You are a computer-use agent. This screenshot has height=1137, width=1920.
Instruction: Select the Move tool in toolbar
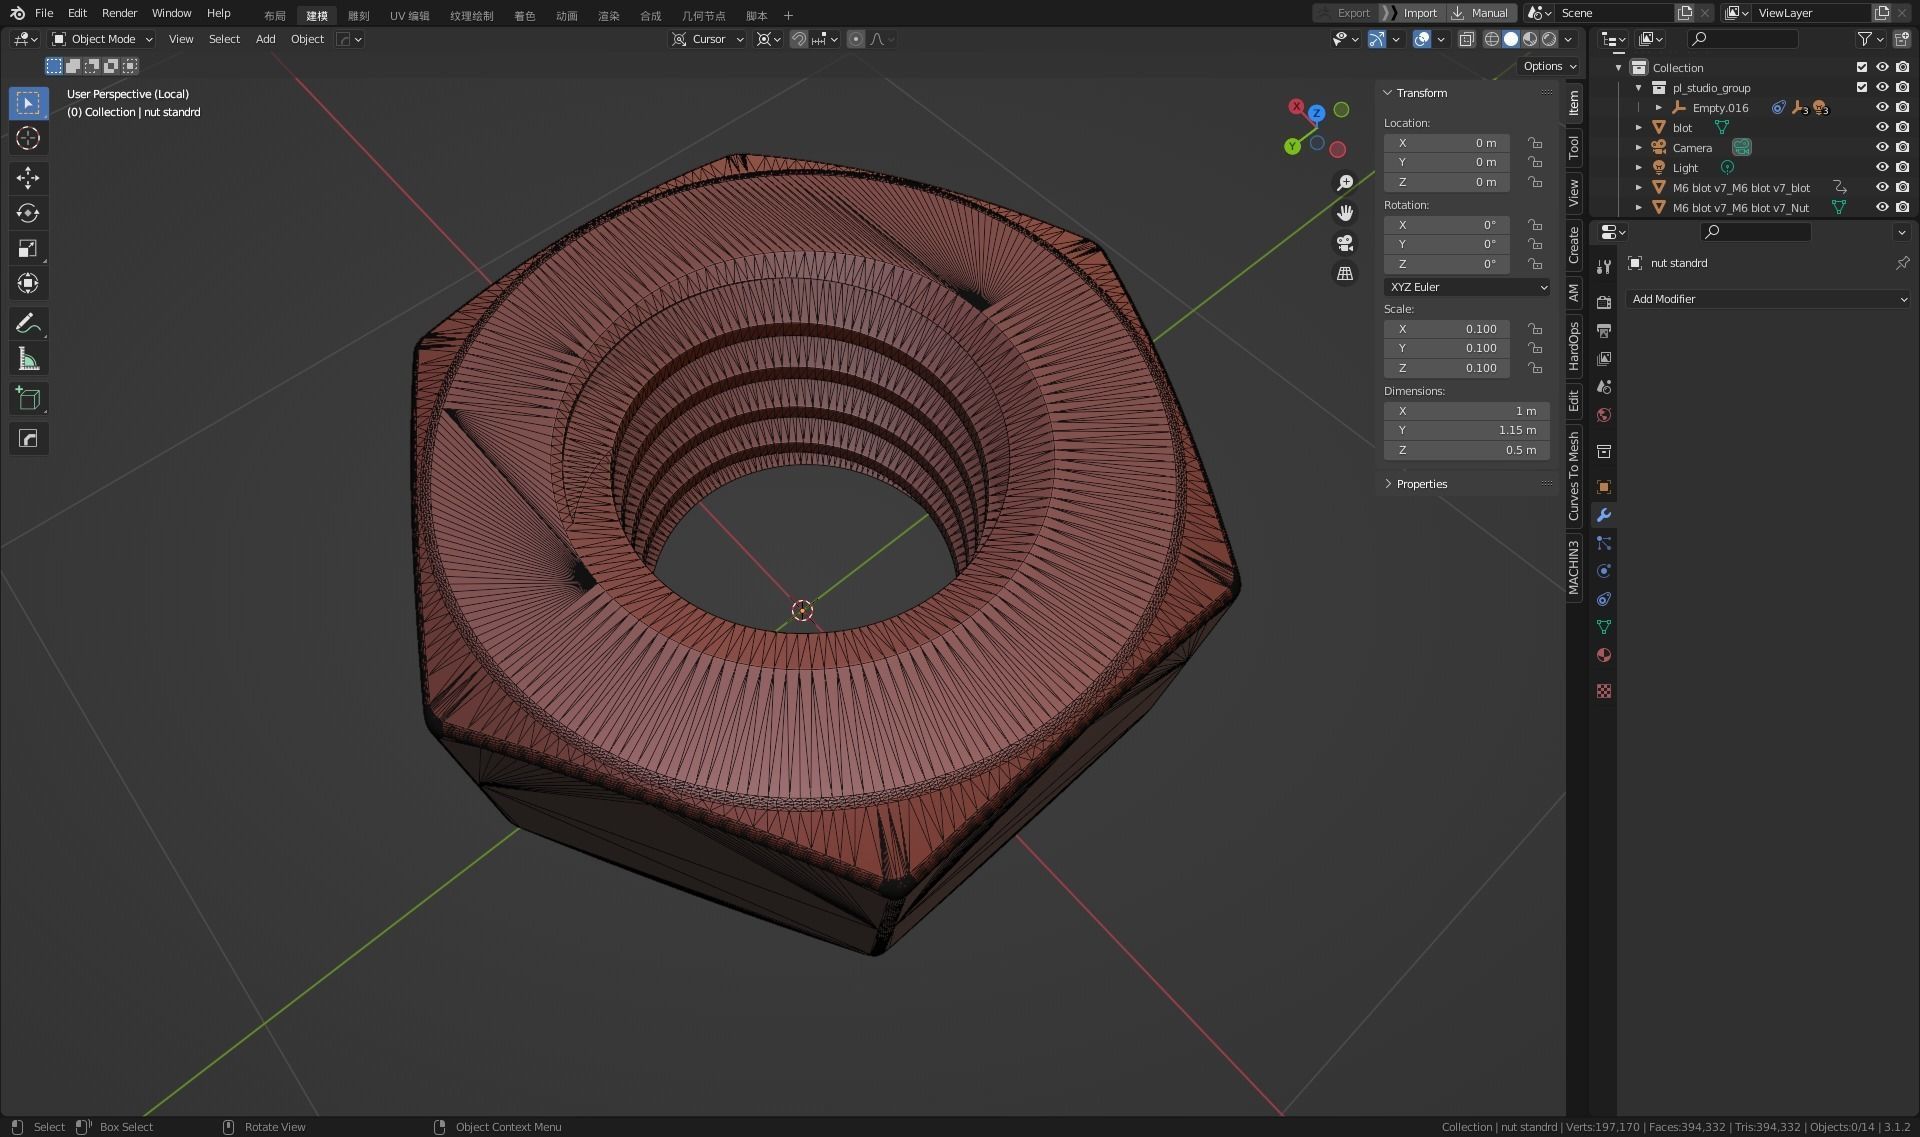28,178
